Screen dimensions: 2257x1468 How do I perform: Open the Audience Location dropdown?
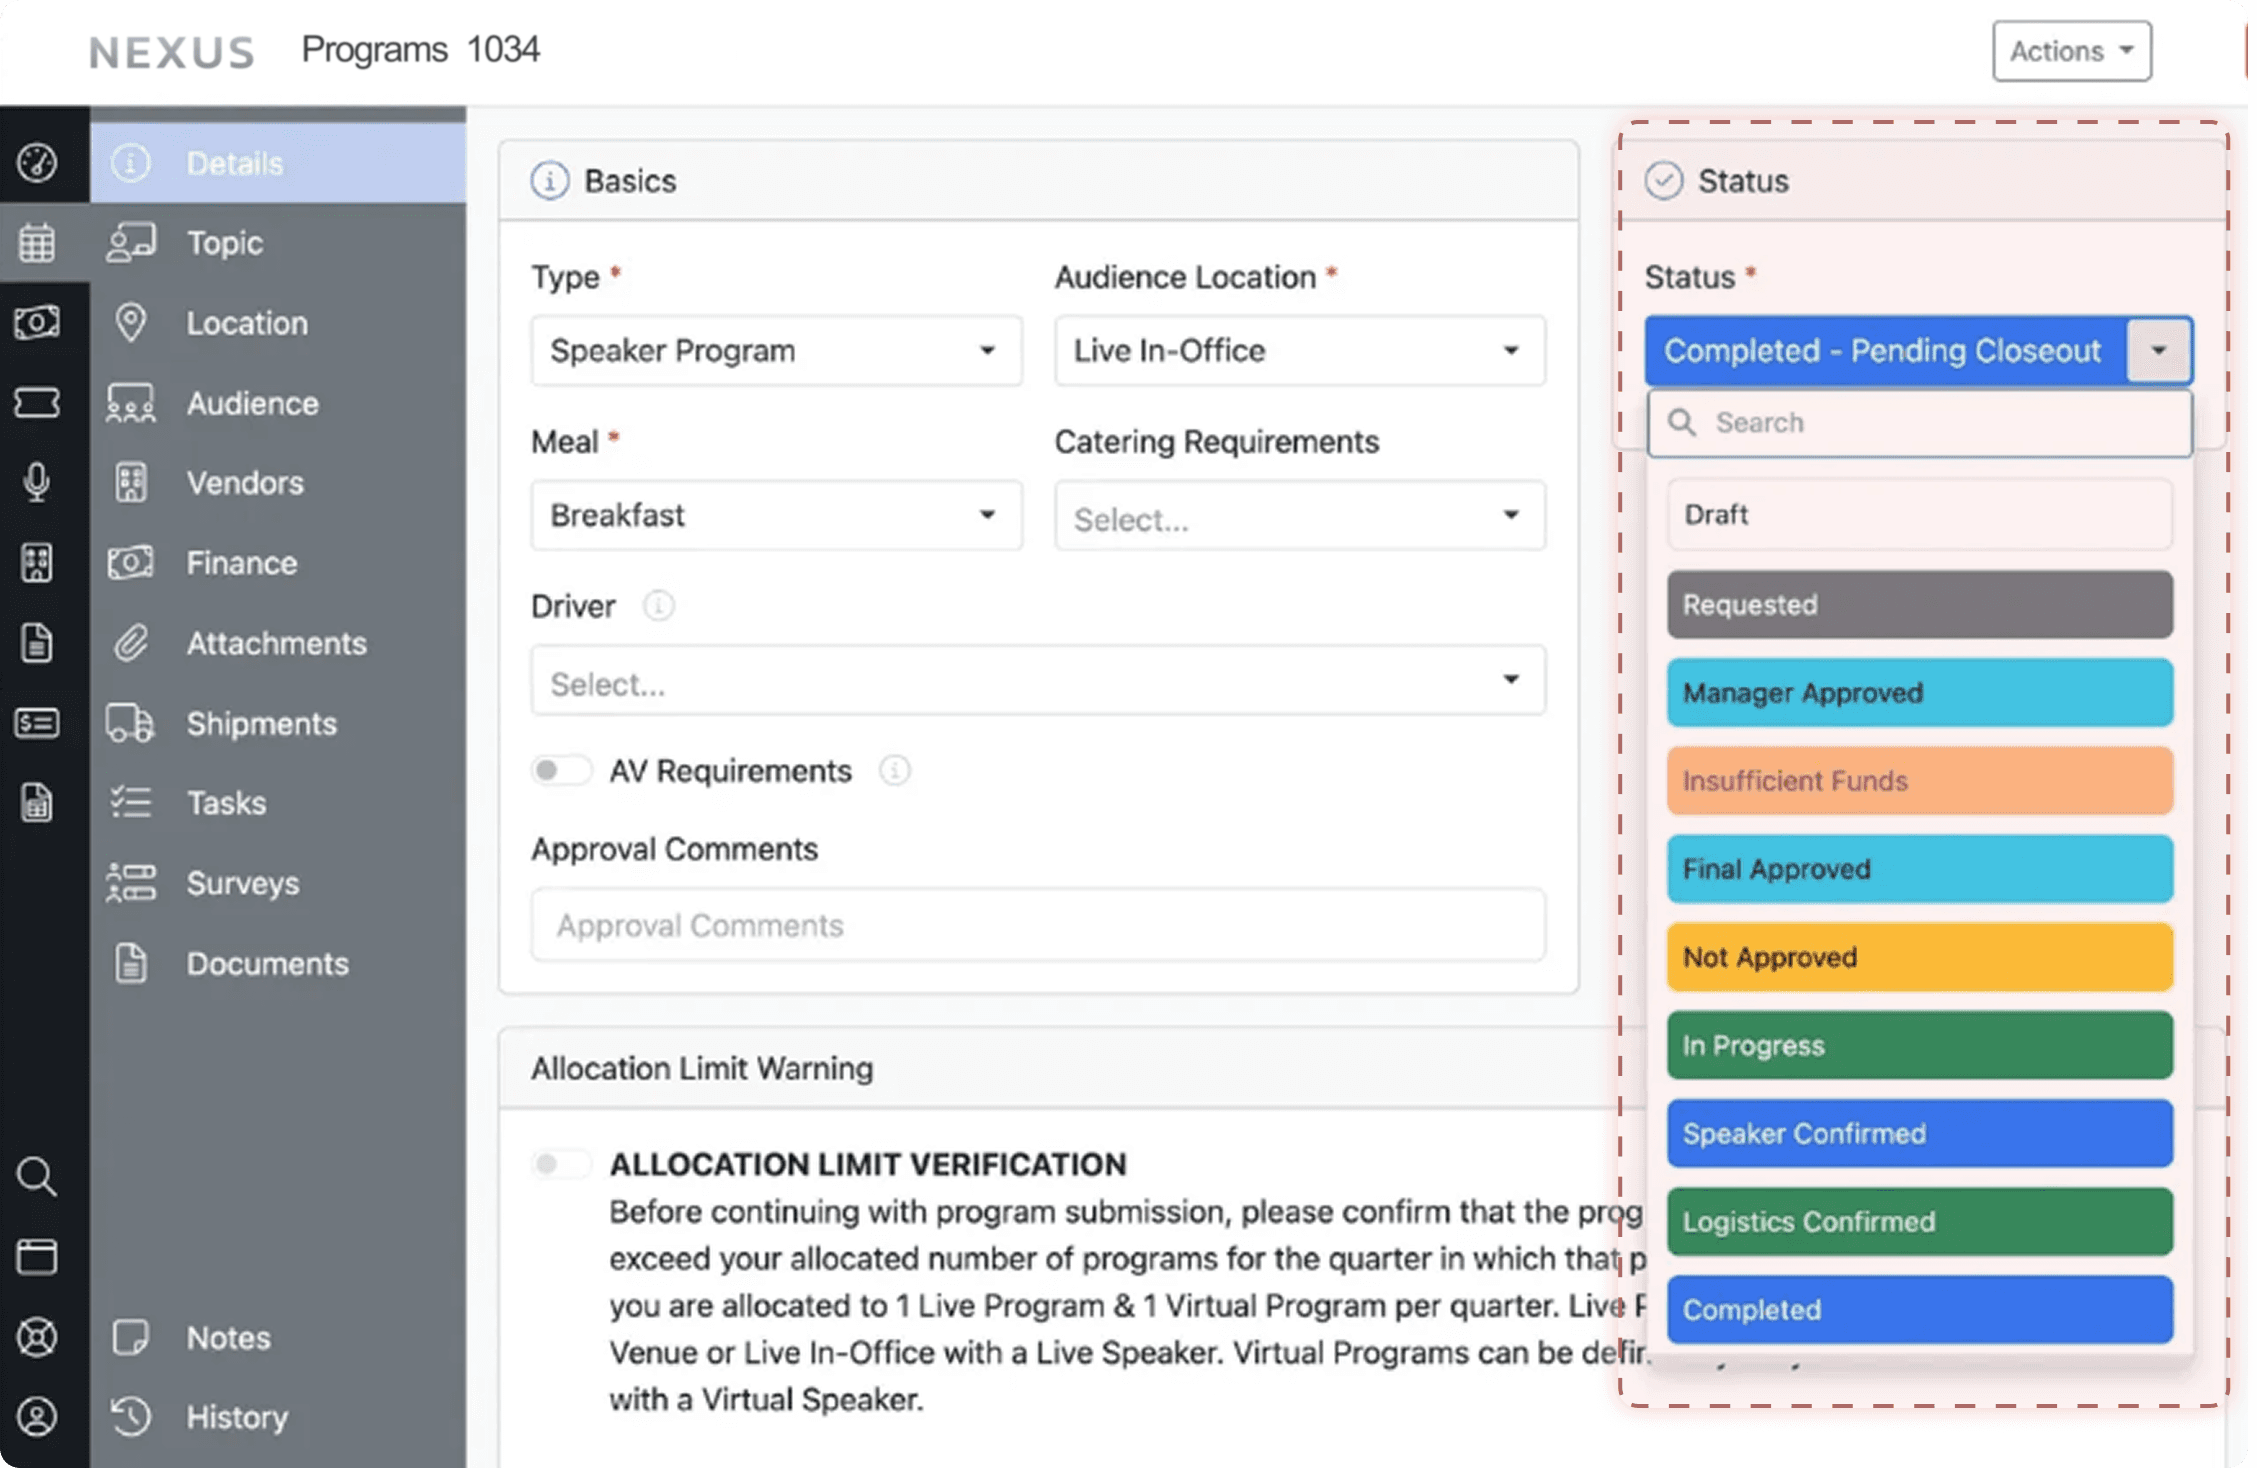click(1298, 351)
